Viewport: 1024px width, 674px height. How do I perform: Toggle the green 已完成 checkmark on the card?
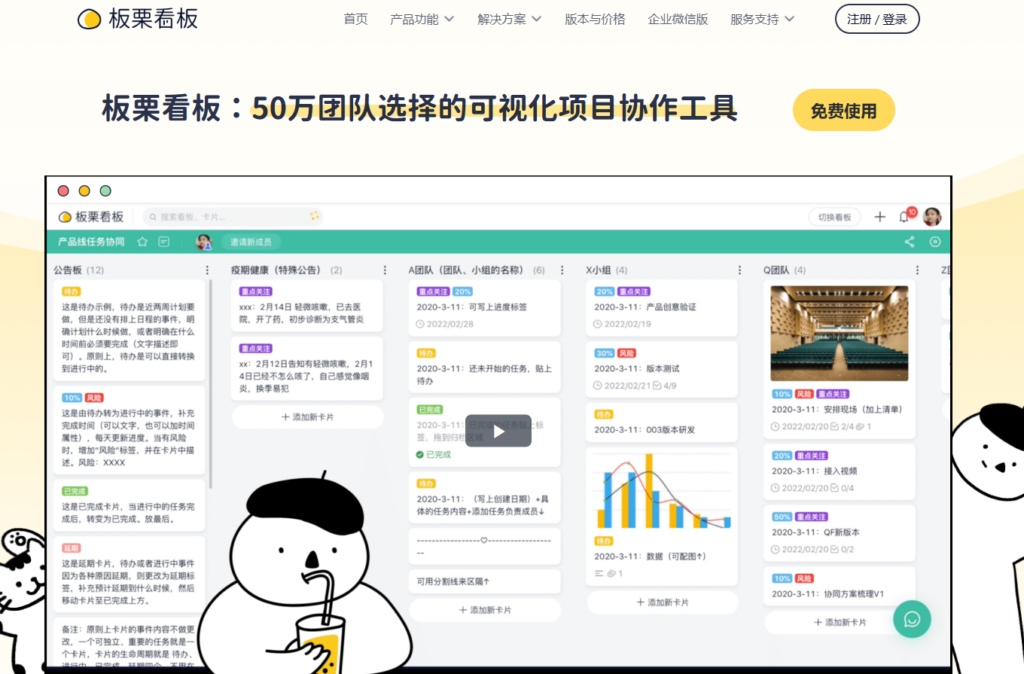tap(420, 455)
